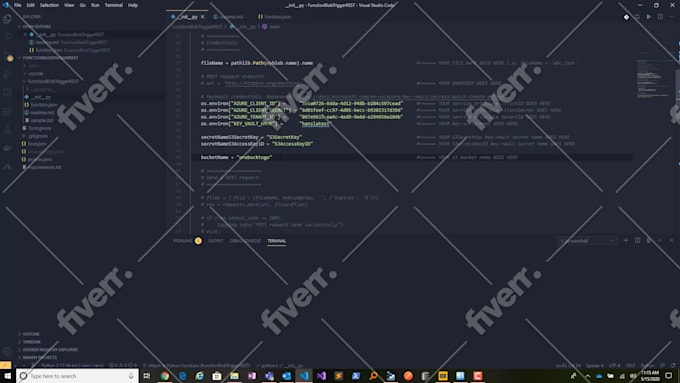Open File Explorer from the taskbar
The width and height of the screenshot is (680, 383).
[234, 376]
